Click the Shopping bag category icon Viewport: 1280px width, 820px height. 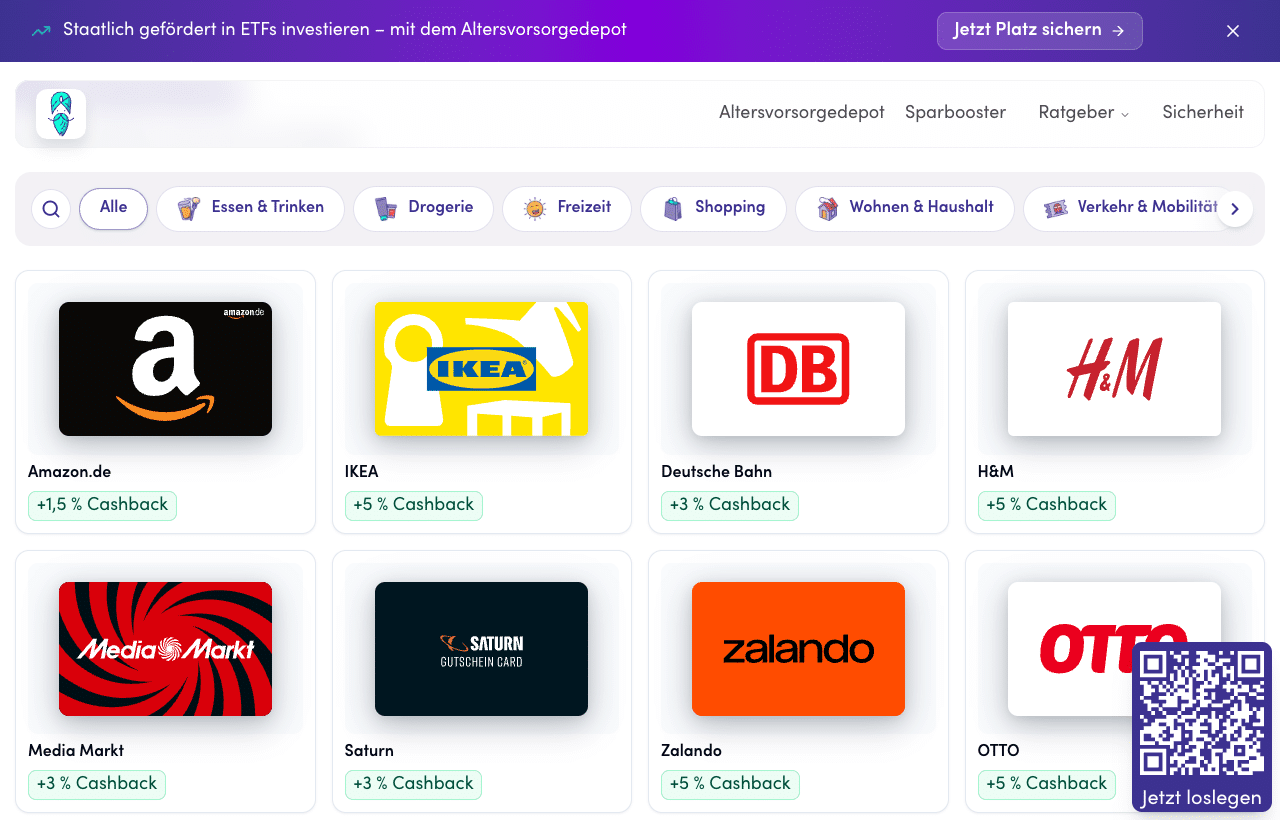(673, 208)
